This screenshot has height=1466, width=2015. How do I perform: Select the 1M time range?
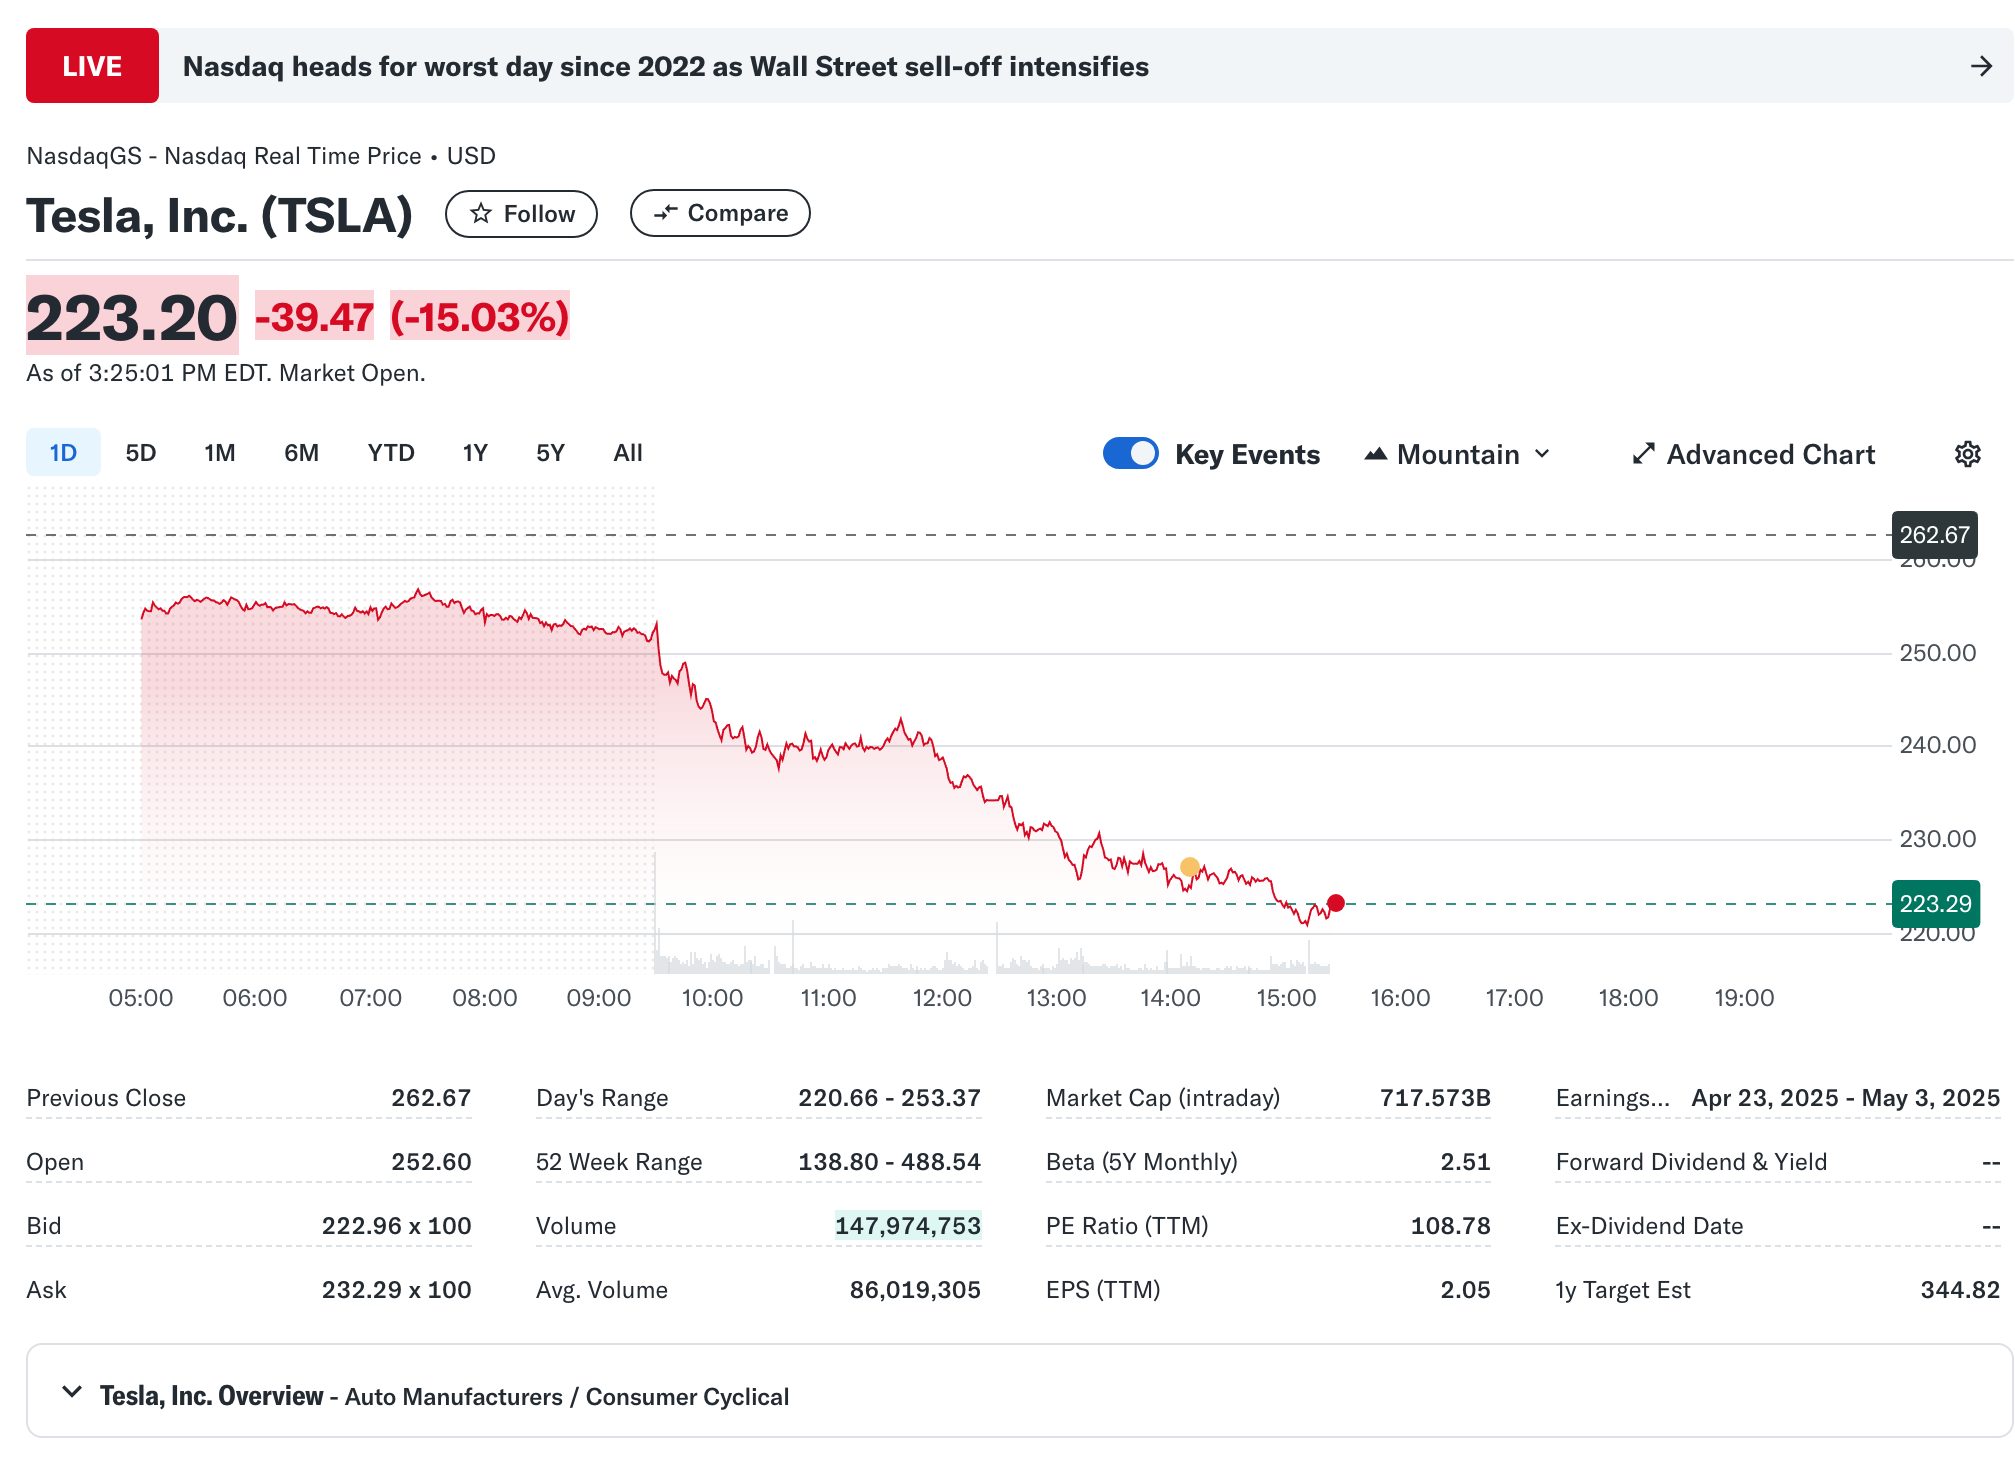click(220, 452)
